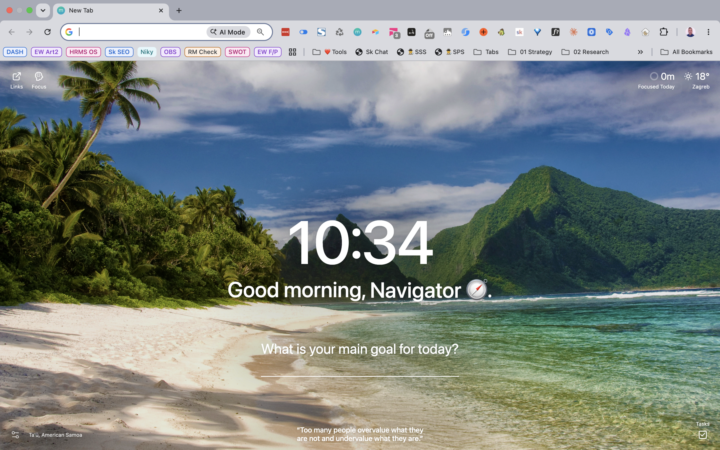Open the EW F/P tab group
The image size is (720, 450).
268,52
